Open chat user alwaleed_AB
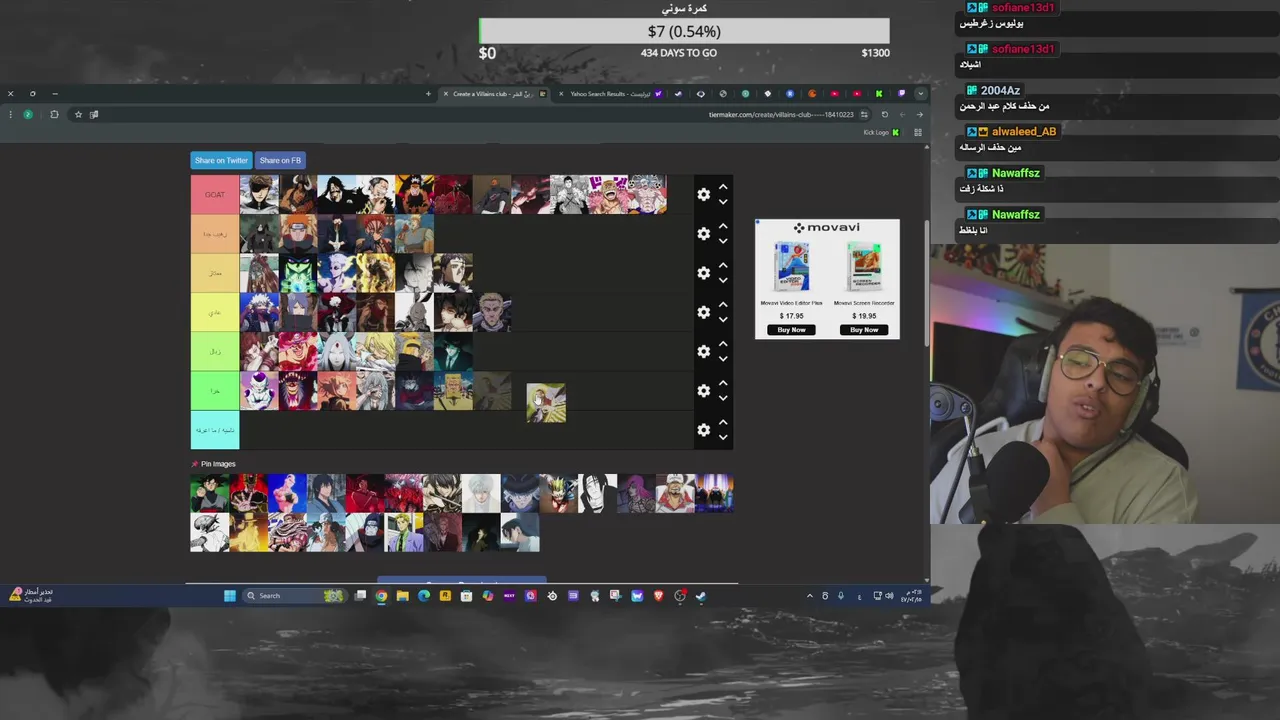This screenshot has width=1280, height=720. [x=1024, y=131]
